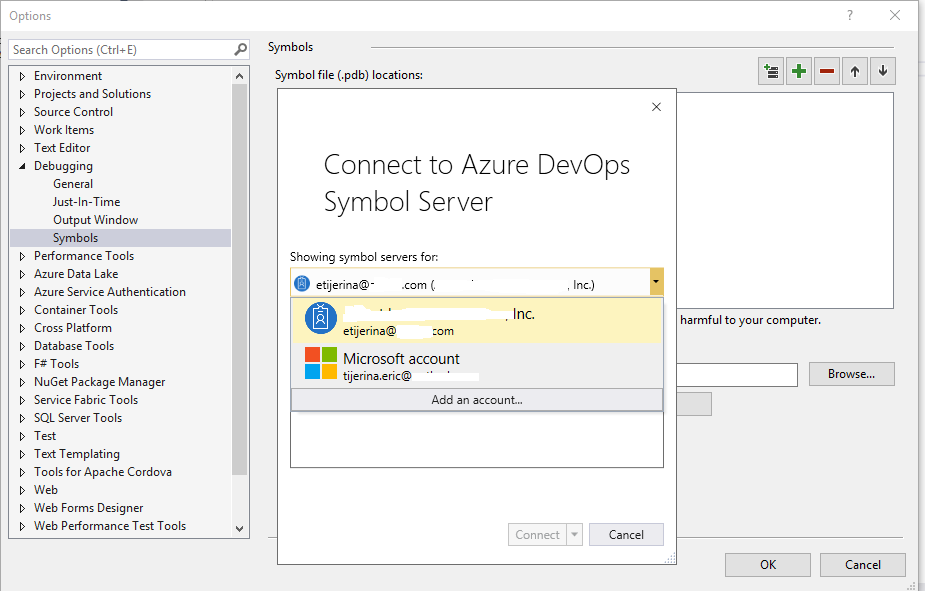Expand the NuGet Package Manager node

coord(22,382)
